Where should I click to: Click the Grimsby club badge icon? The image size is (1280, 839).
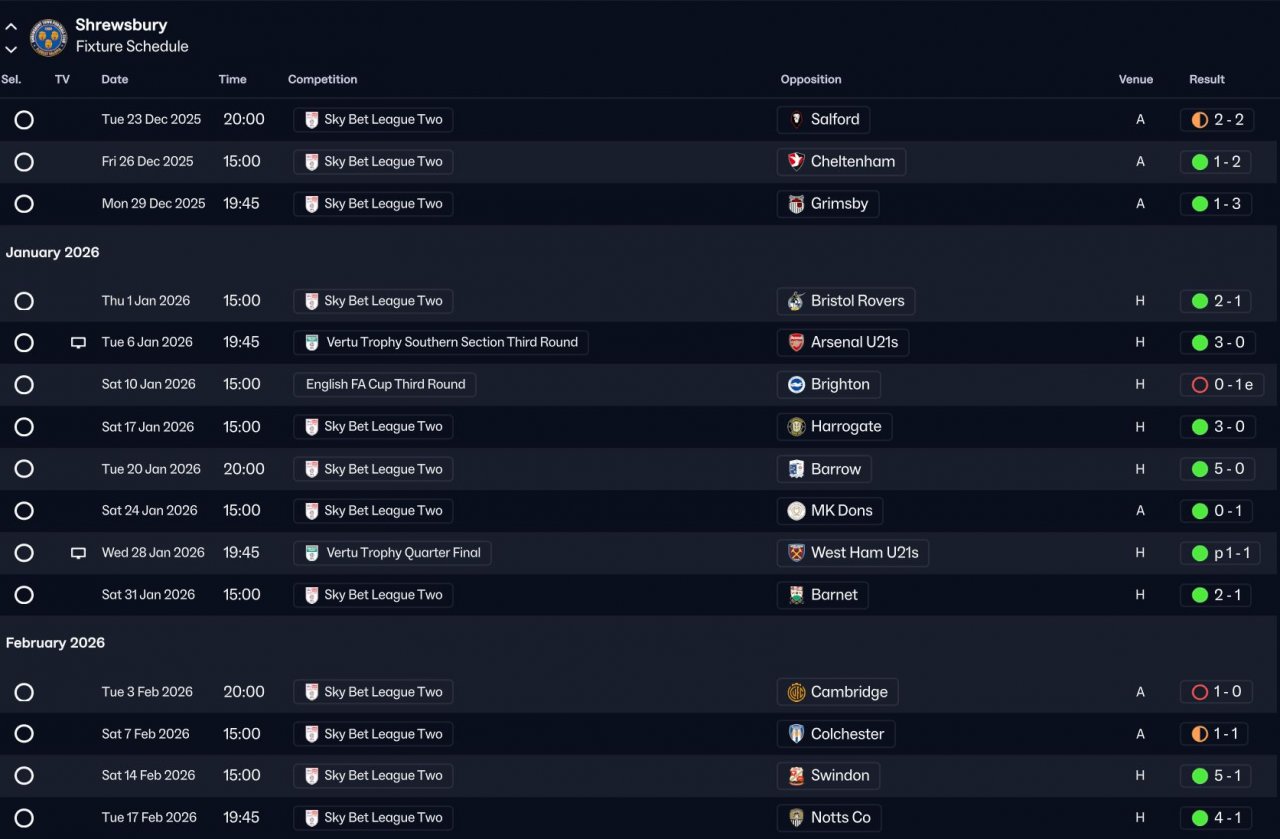[796, 204]
